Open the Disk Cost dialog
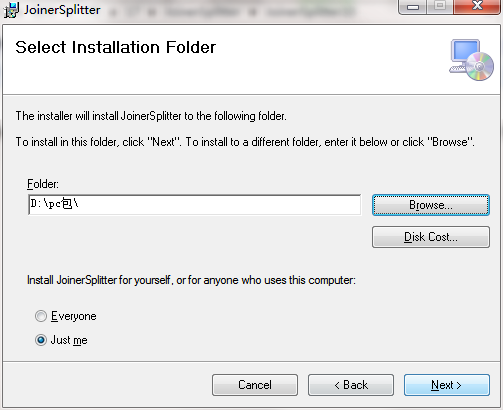 pos(431,237)
